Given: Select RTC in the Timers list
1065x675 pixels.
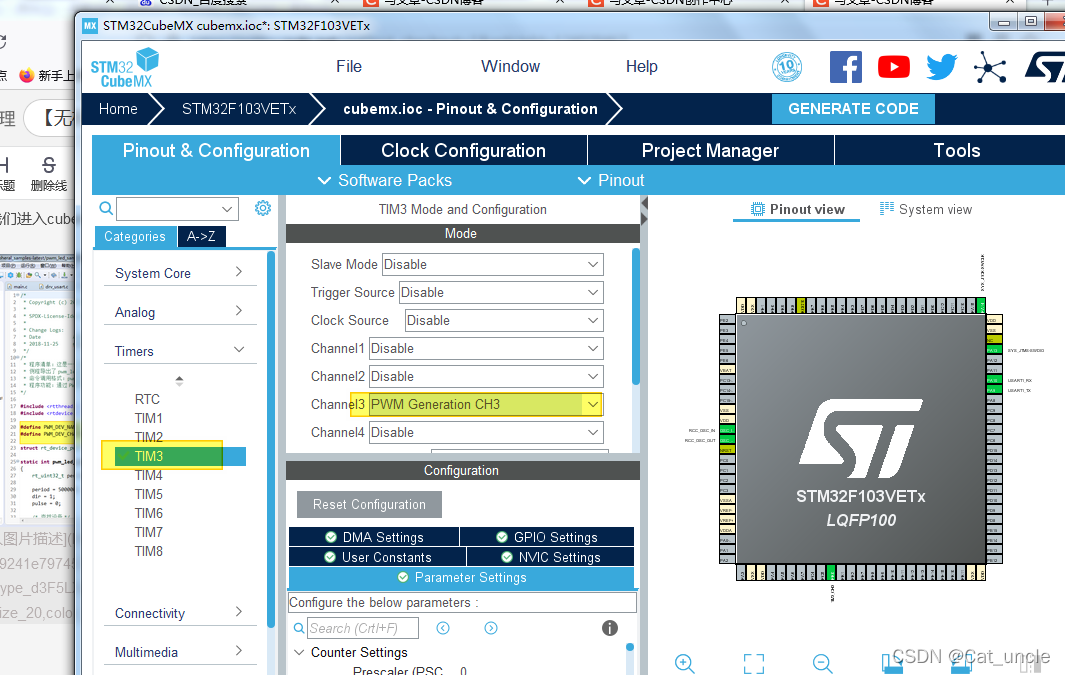Looking at the screenshot, I should (147, 399).
